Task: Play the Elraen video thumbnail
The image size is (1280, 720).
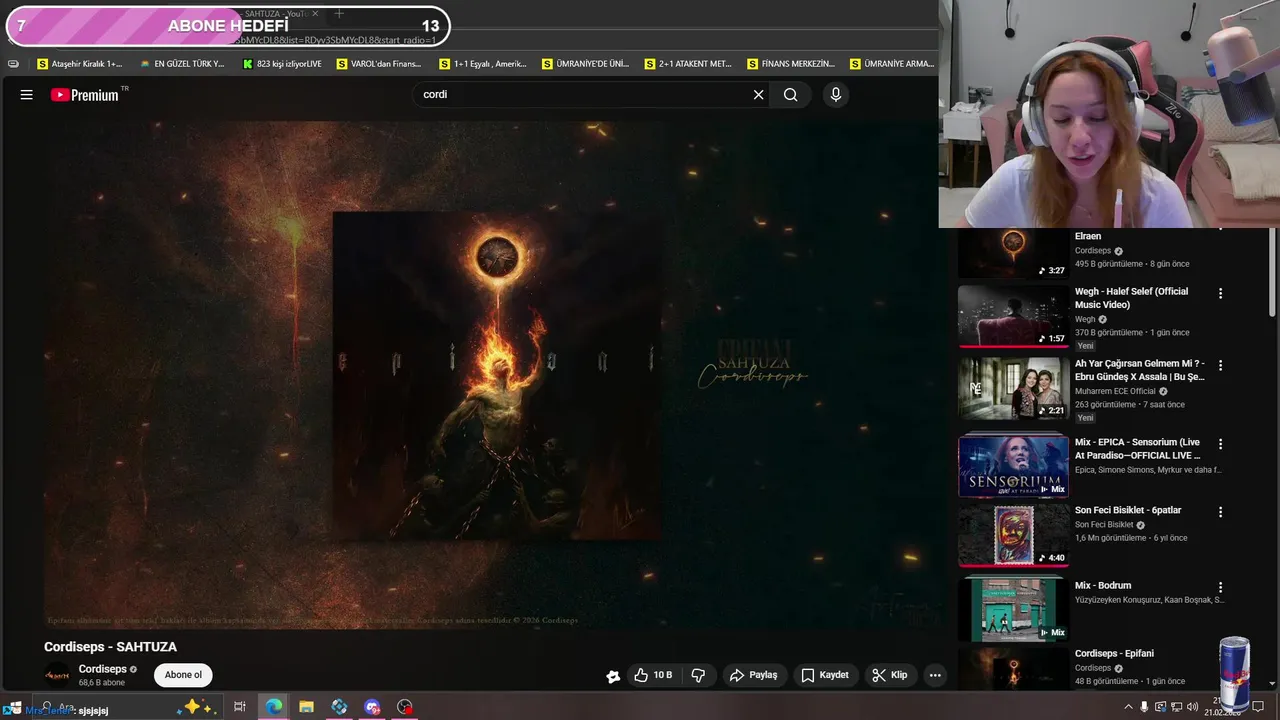Action: [x=1013, y=253]
